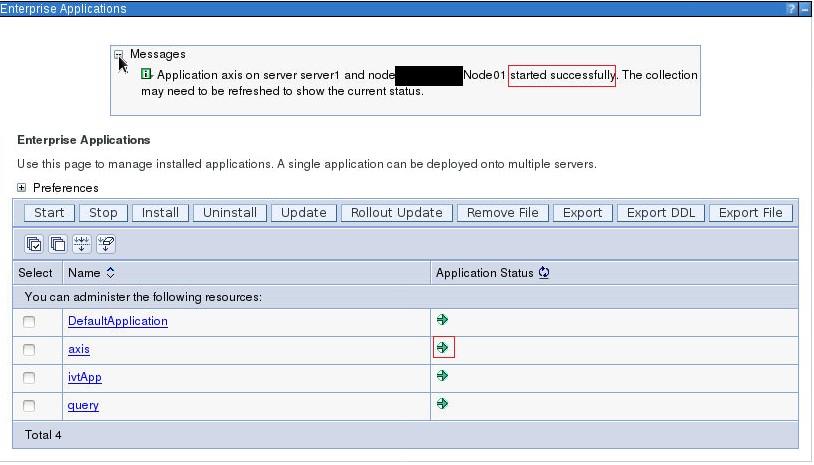Expand the Preferences section
814x465 pixels.
point(21,187)
